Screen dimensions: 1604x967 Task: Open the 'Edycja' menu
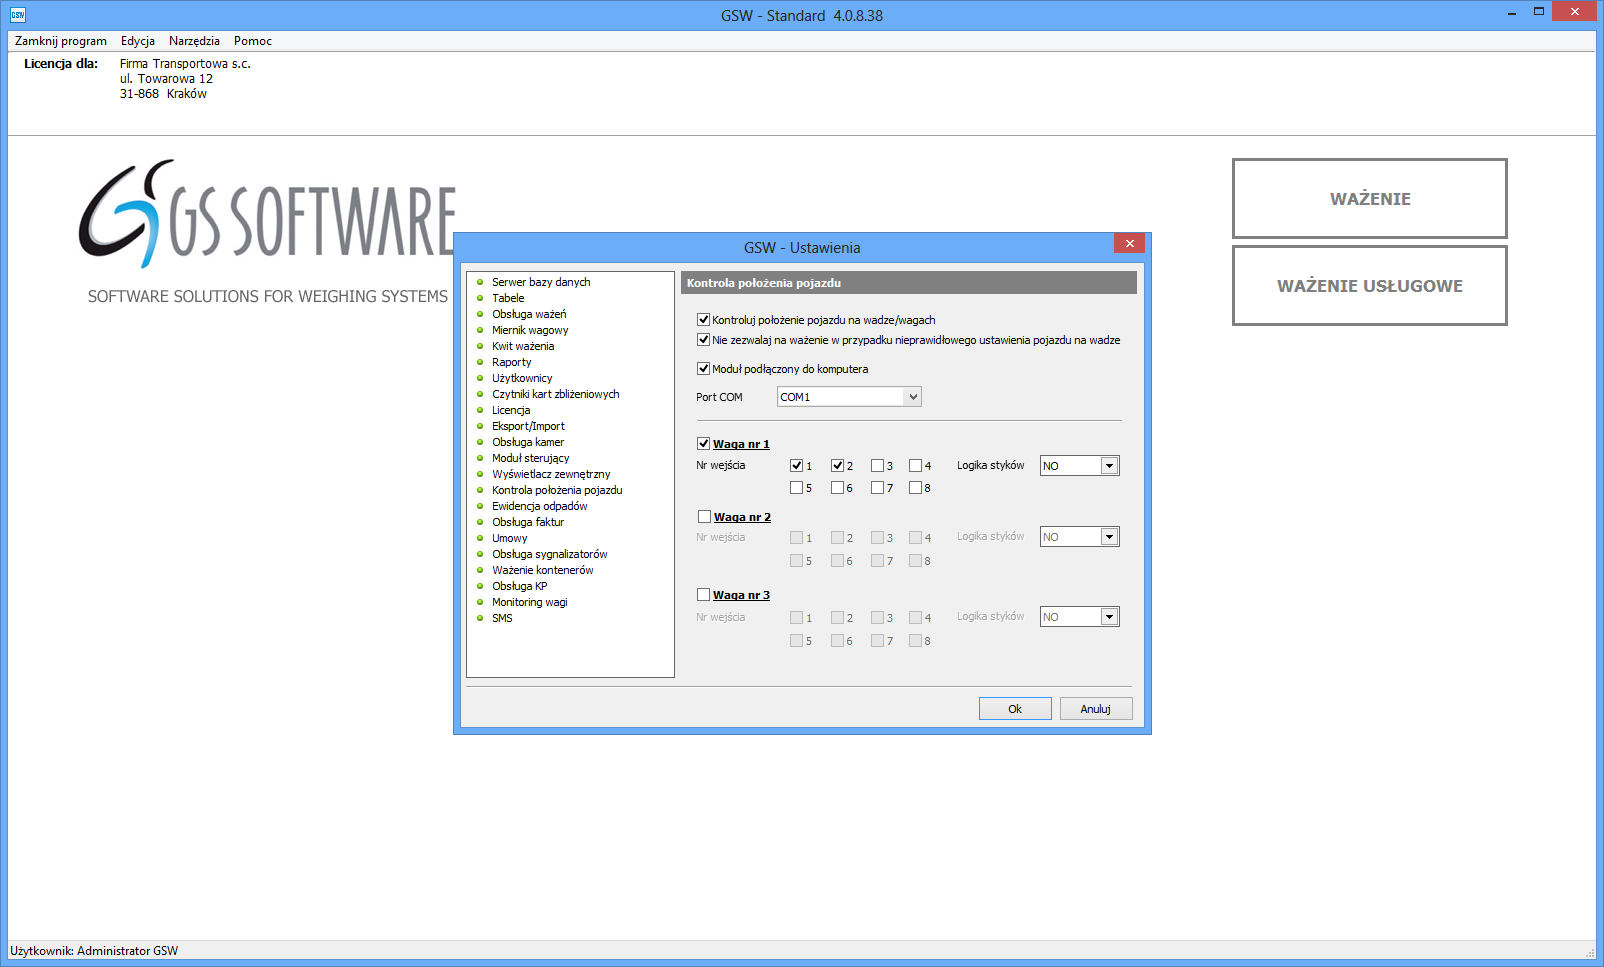(138, 41)
